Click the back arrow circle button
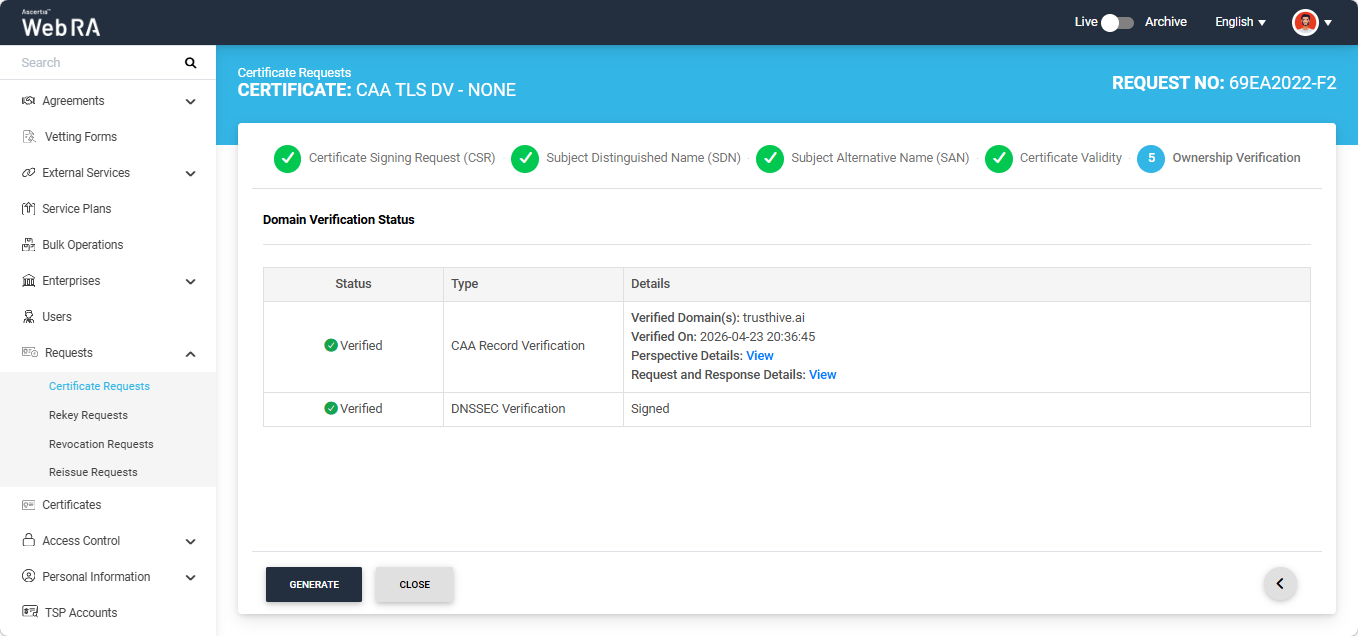1358x636 pixels. [x=1280, y=584]
